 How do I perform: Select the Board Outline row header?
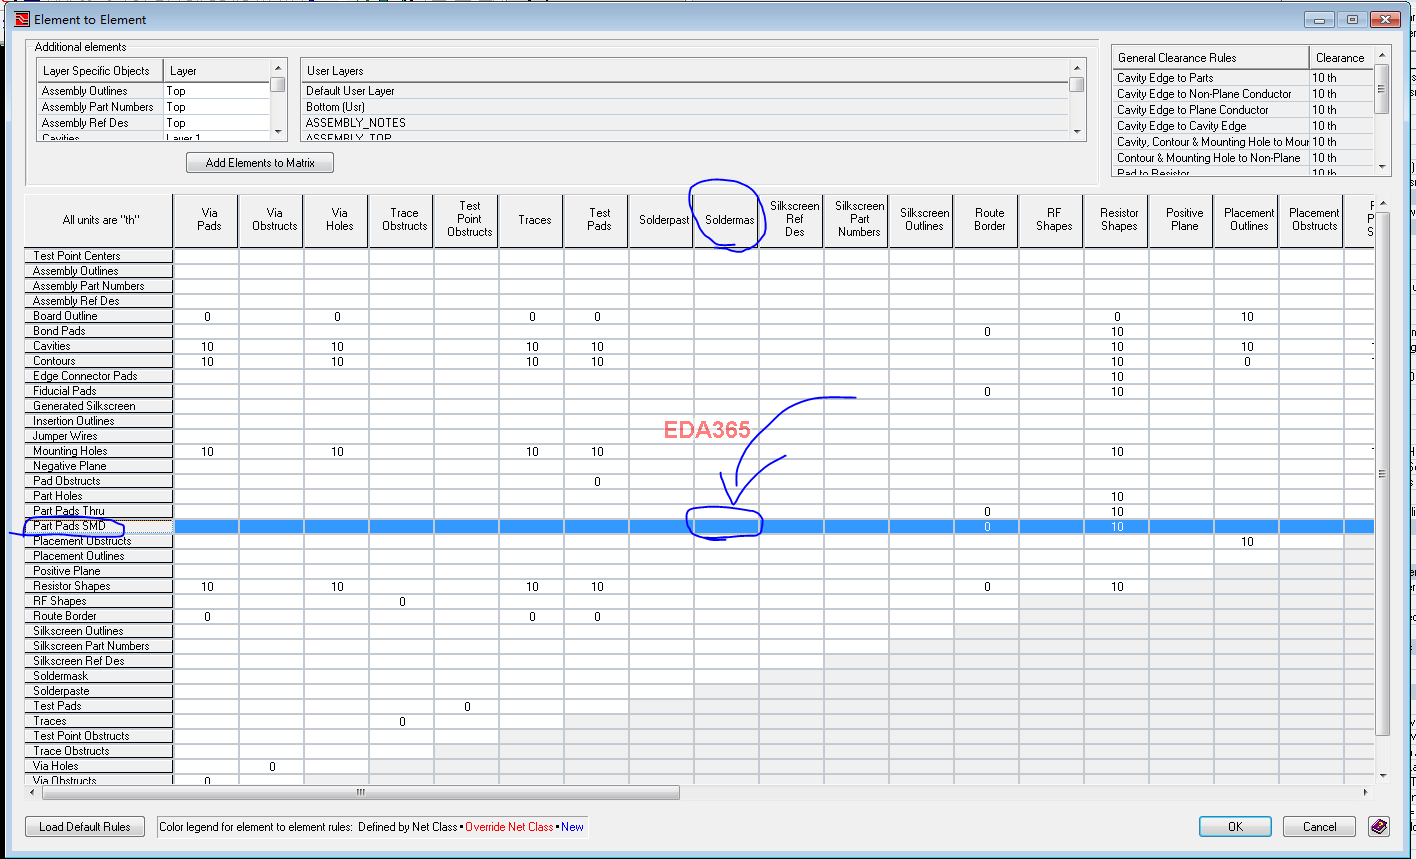[x=99, y=316]
